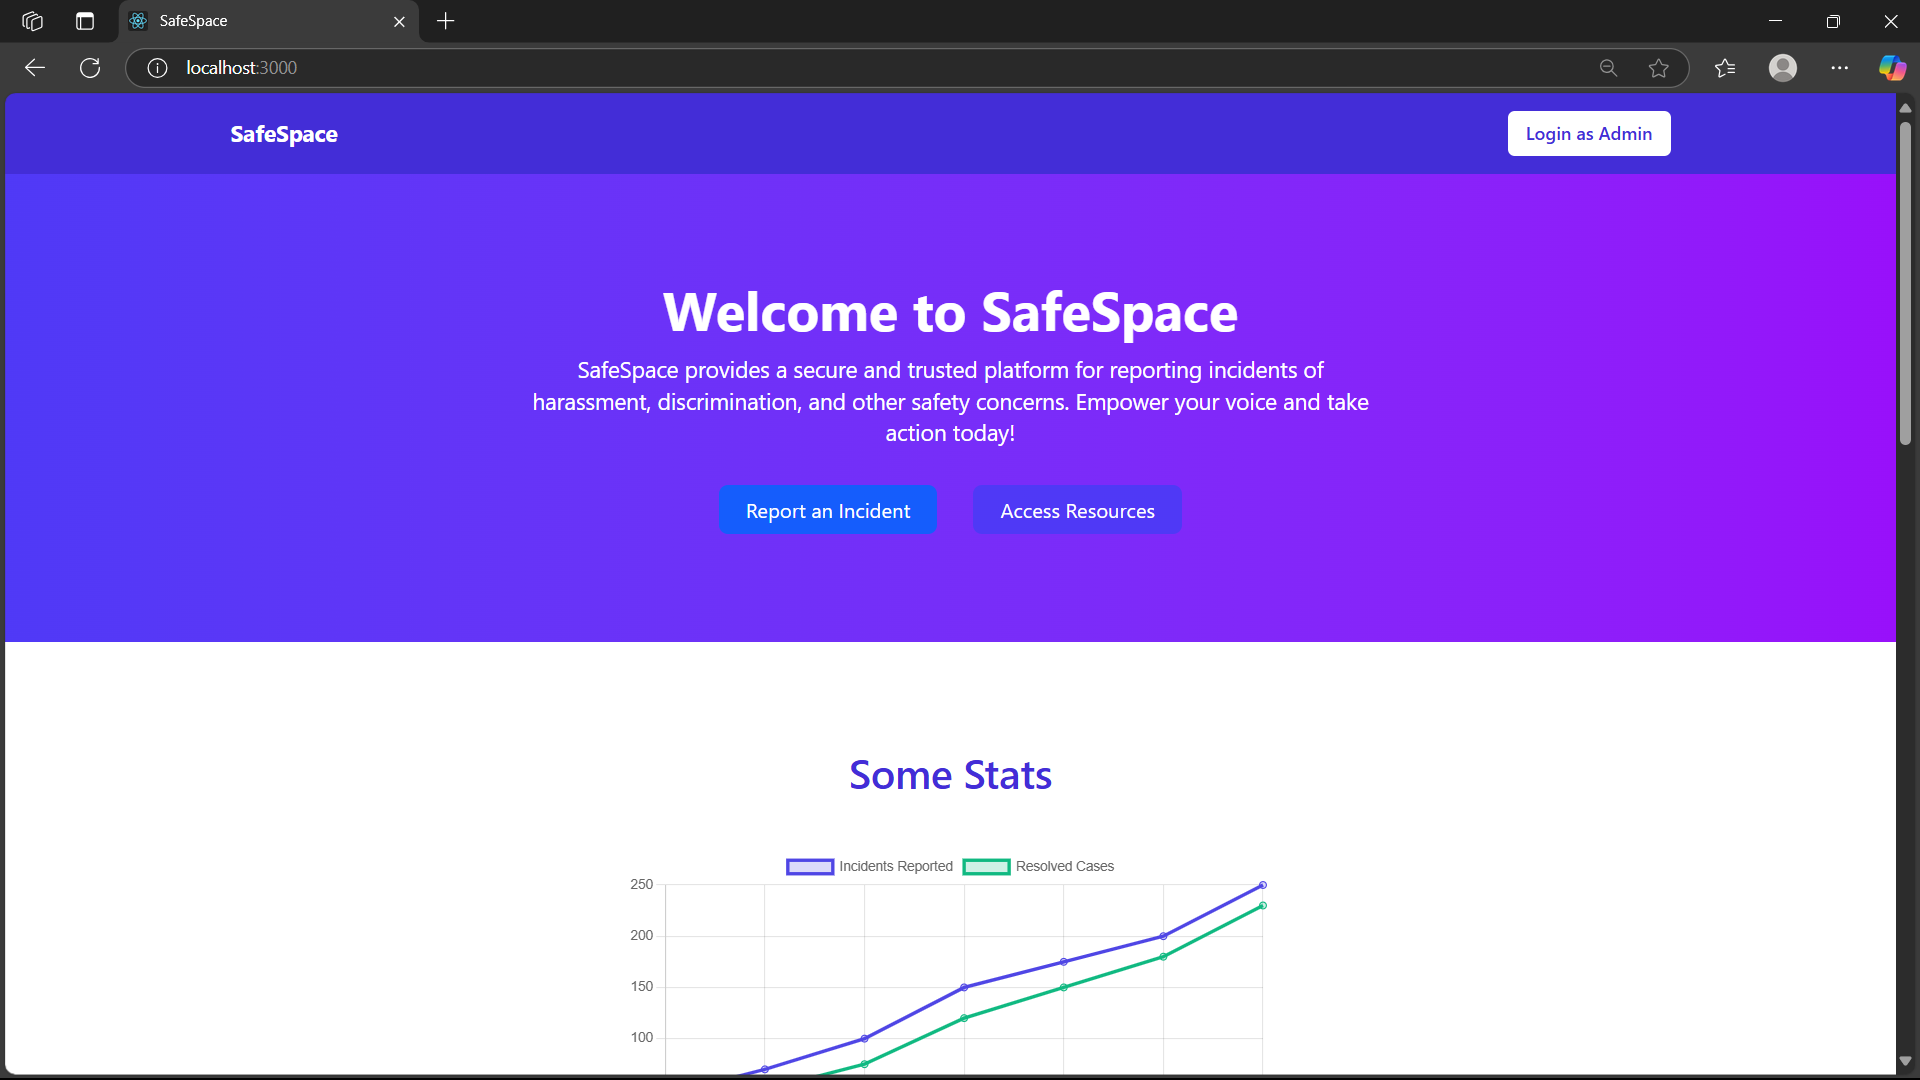The image size is (1920, 1080).
Task: Open the tab actions menu icon
Action: click(x=85, y=21)
